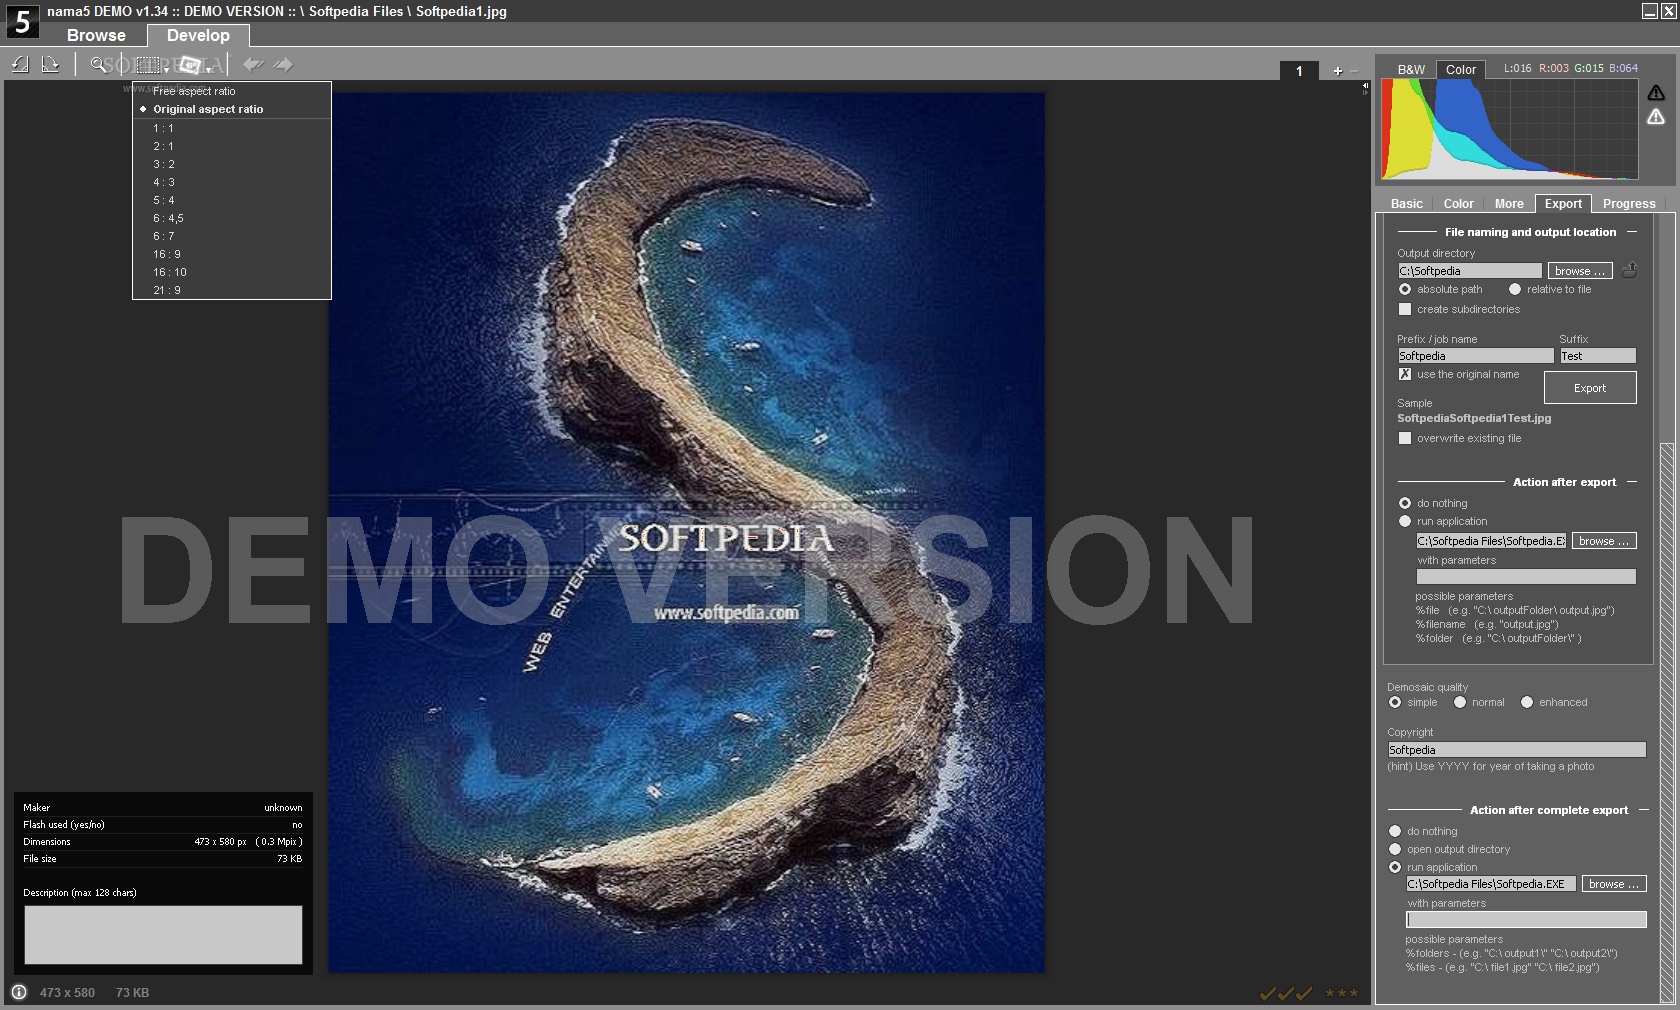This screenshot has height=1010, width=1680.
Task: Select the crop grid tool
Action: pyautogui.click(x=148, y=65)
